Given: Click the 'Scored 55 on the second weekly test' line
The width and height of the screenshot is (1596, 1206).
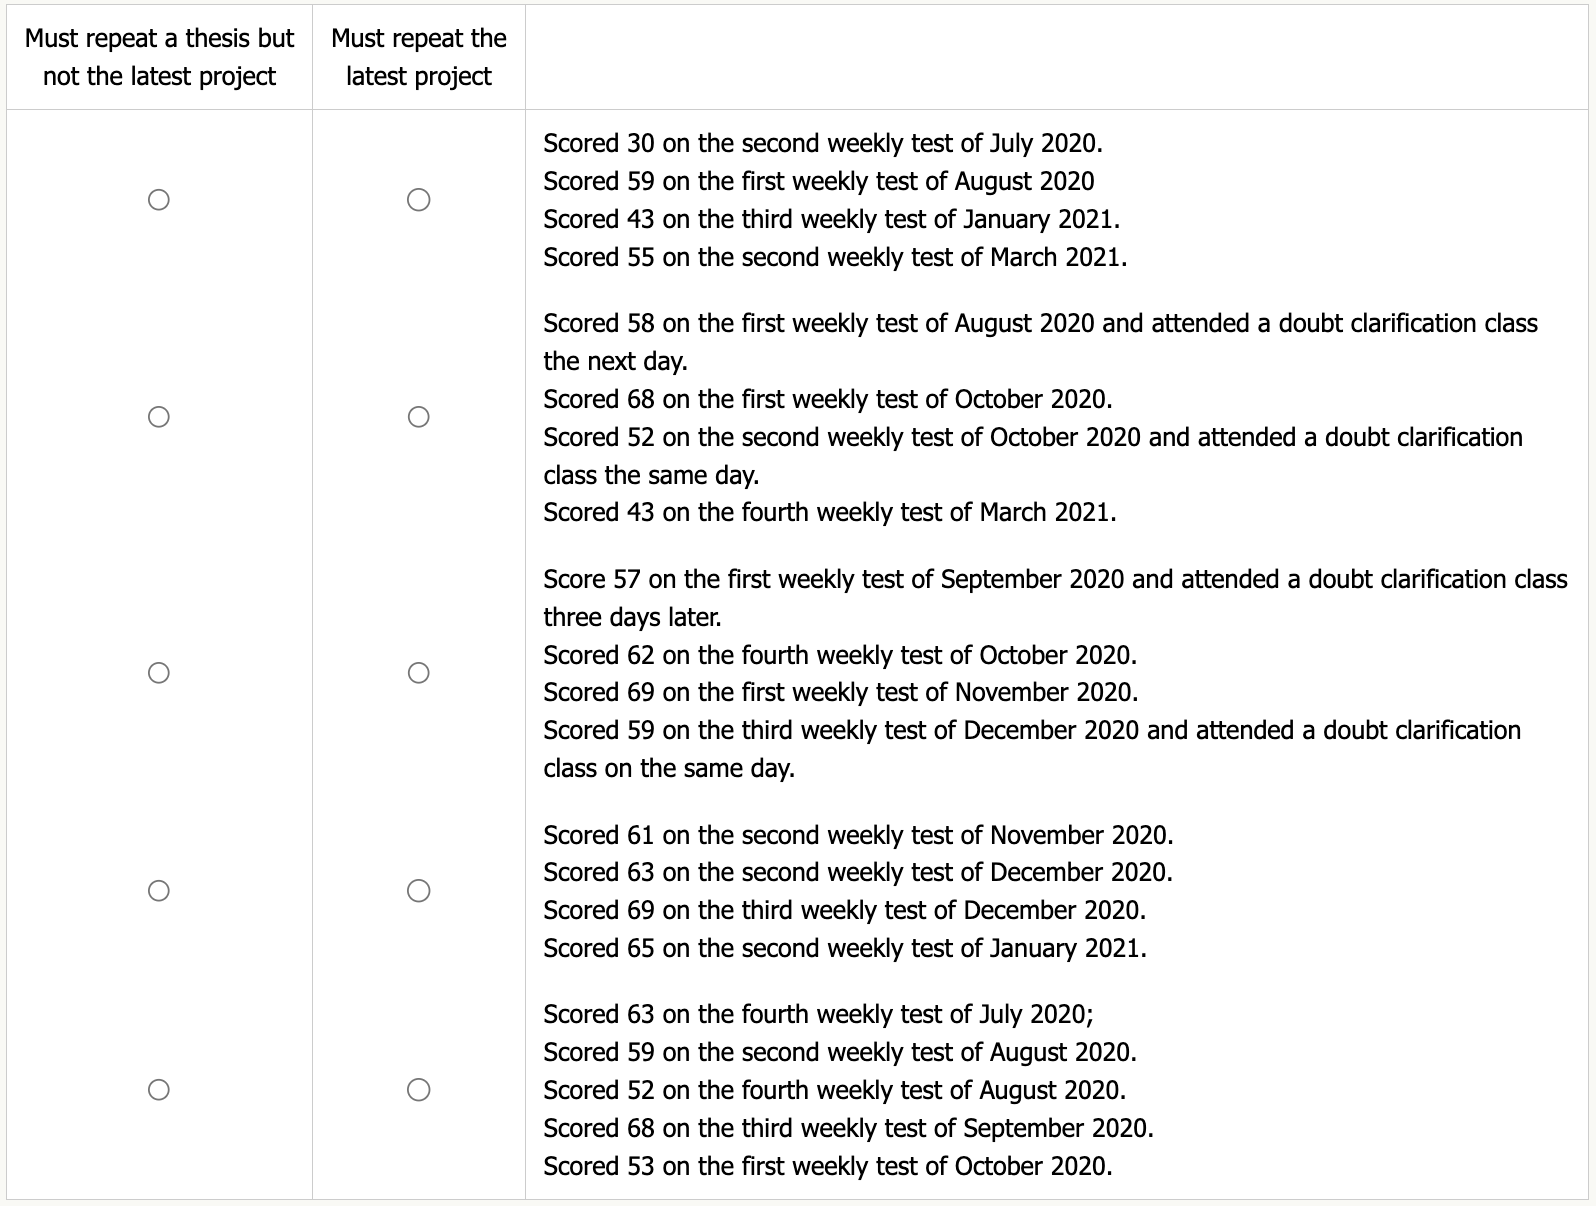Looking at the screenshot, I should (834, 257).
